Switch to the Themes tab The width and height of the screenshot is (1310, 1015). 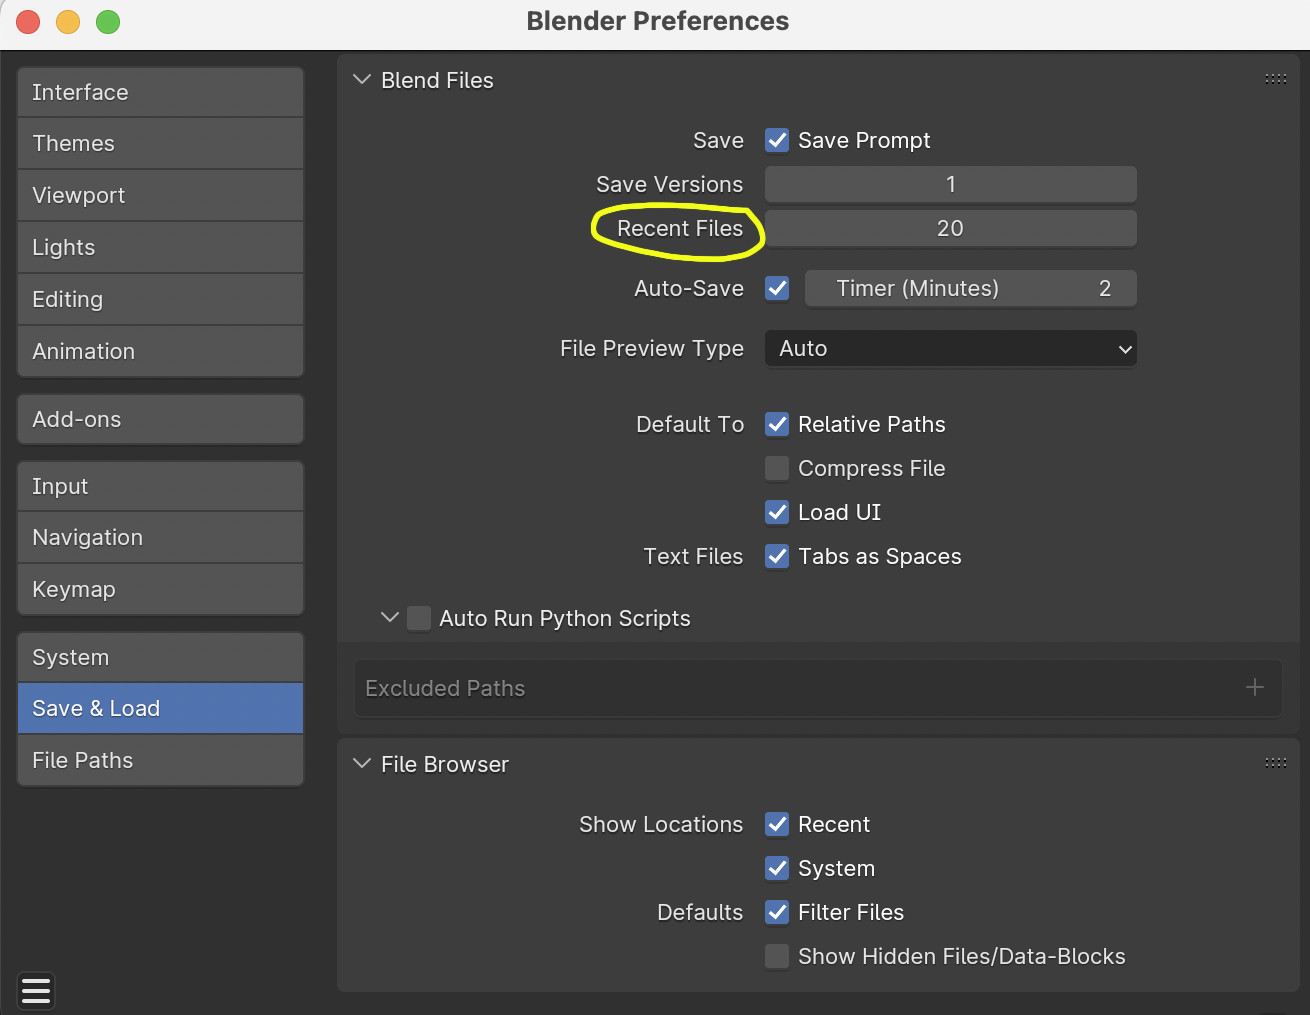click(160, 143)
